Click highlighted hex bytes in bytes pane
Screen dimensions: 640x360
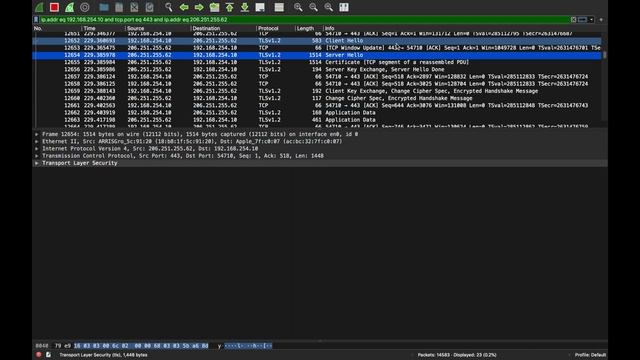point(141,346)
